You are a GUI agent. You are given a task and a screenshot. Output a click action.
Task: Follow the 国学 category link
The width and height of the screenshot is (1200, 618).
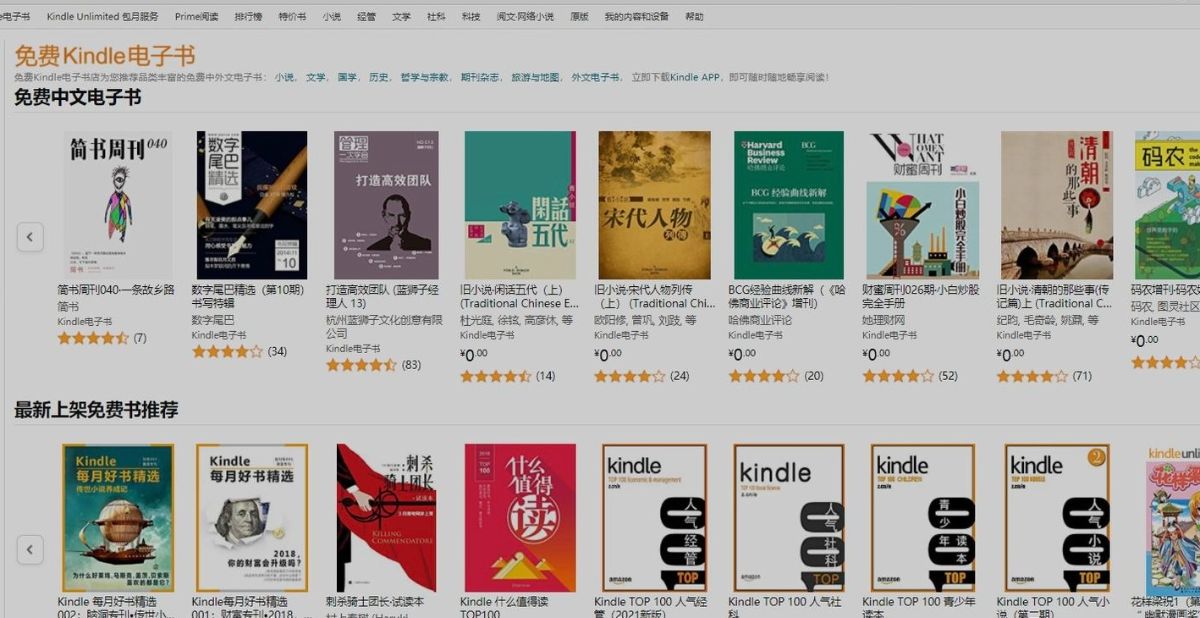(x=346, y=77)
